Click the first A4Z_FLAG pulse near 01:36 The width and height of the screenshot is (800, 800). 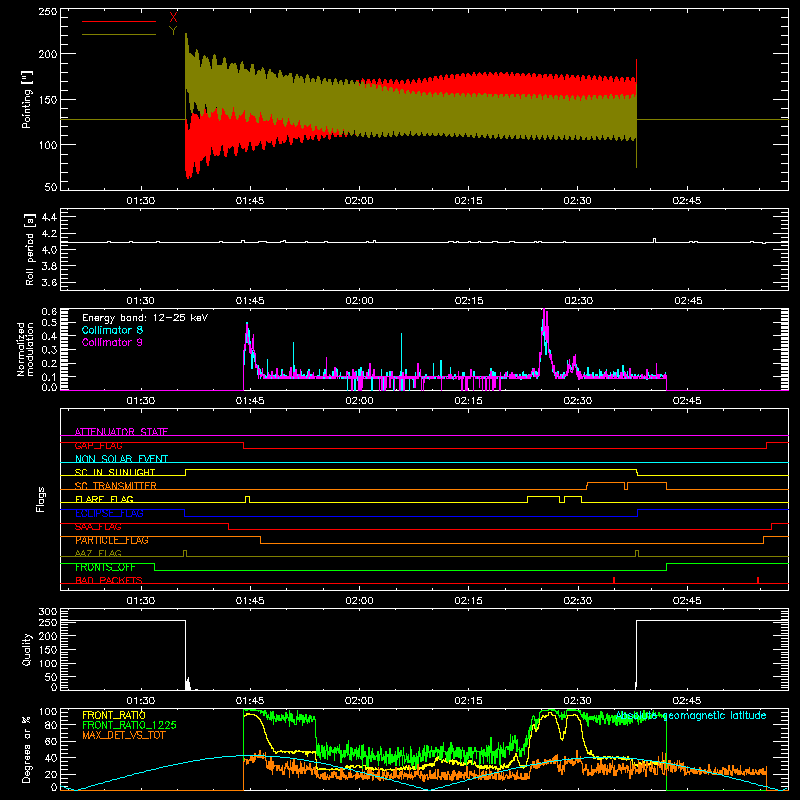coord(185,553)
